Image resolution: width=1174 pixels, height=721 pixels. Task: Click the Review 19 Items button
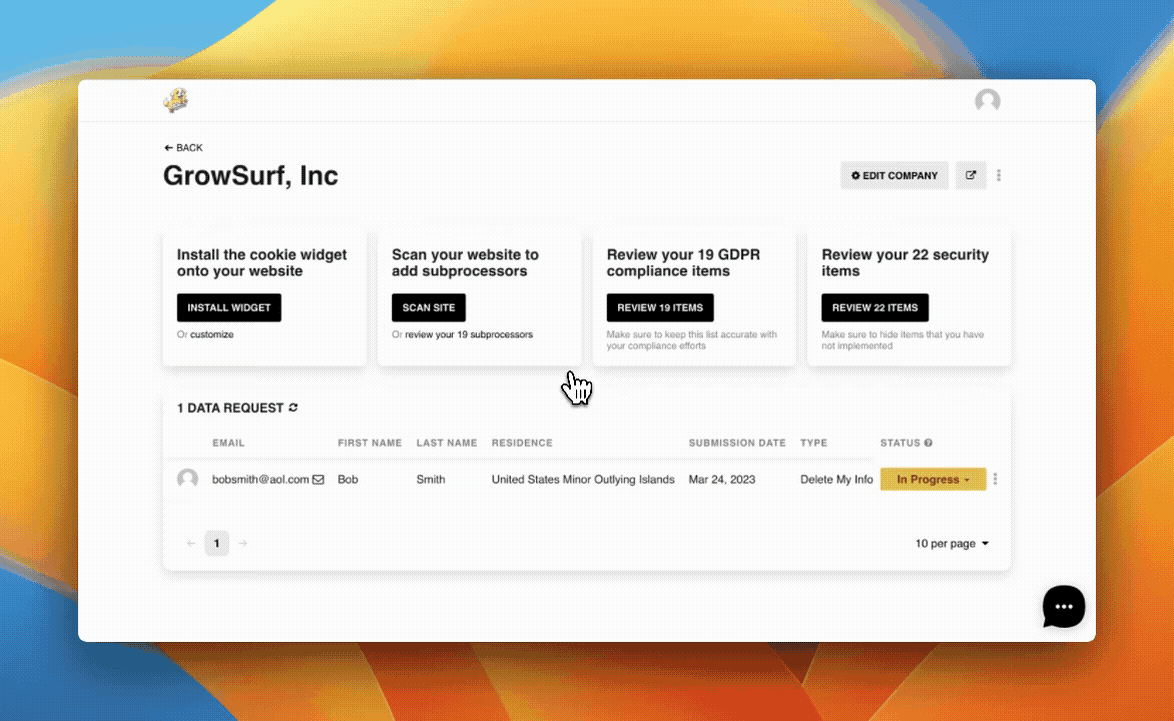coord(659,308)
